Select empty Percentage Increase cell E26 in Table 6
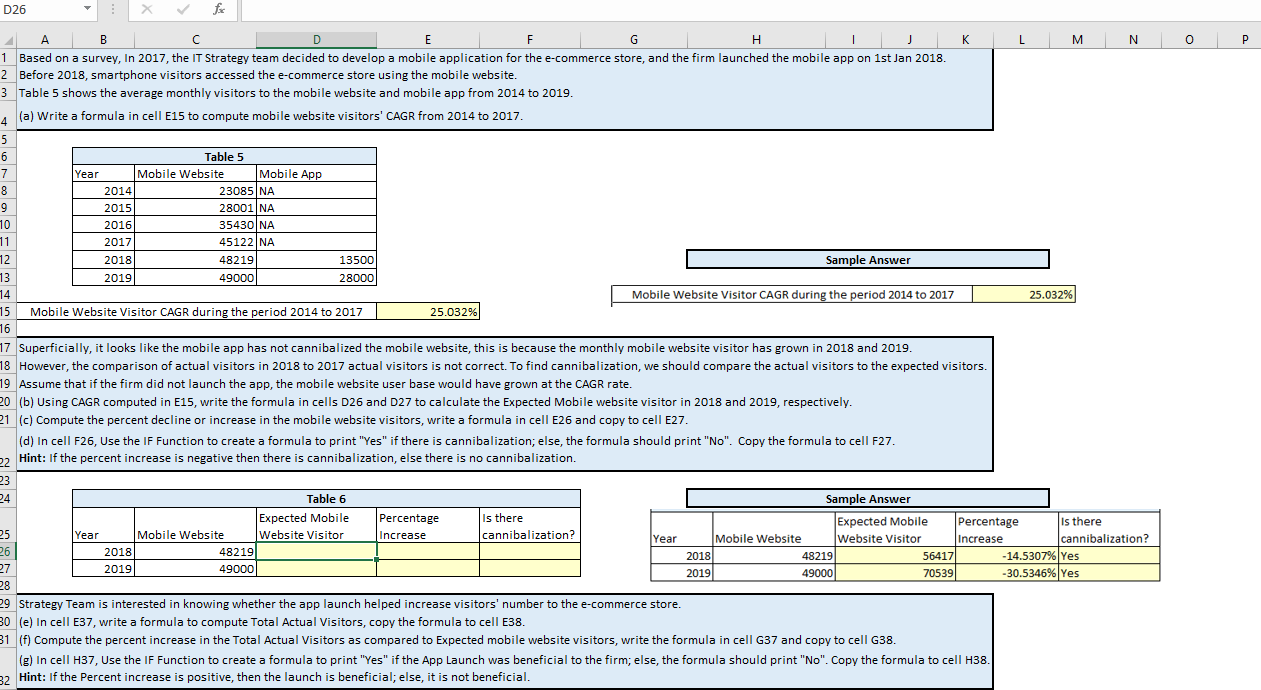Image resolution: width=1261 pixels, height=690 pixels. [x=428, y=552]
